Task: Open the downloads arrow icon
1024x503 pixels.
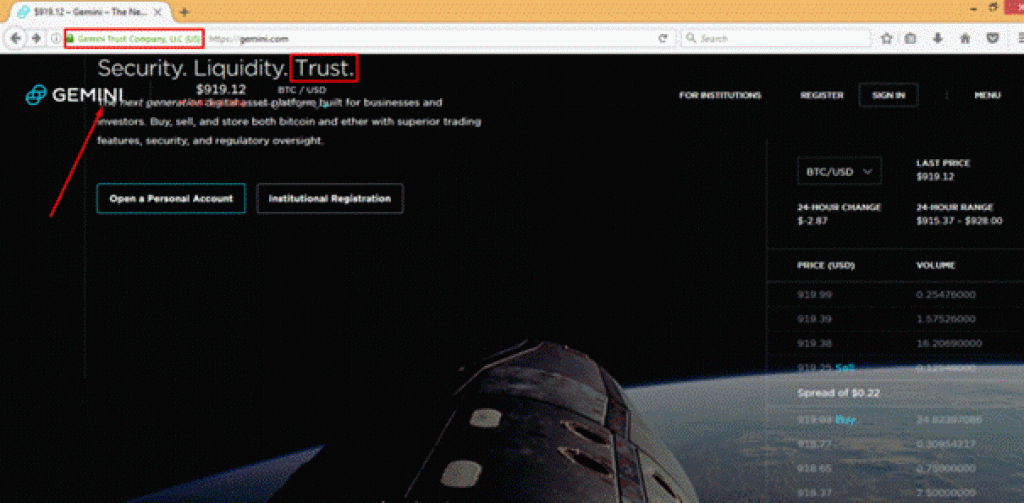Action: [938, 39]
